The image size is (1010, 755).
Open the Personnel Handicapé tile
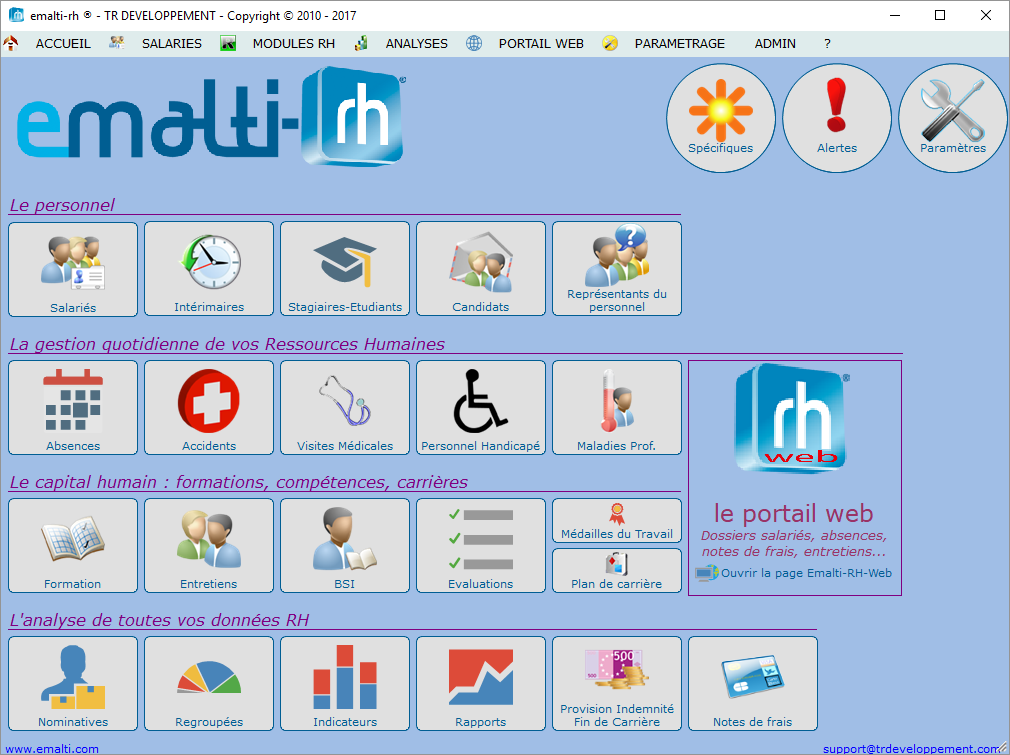481,407
